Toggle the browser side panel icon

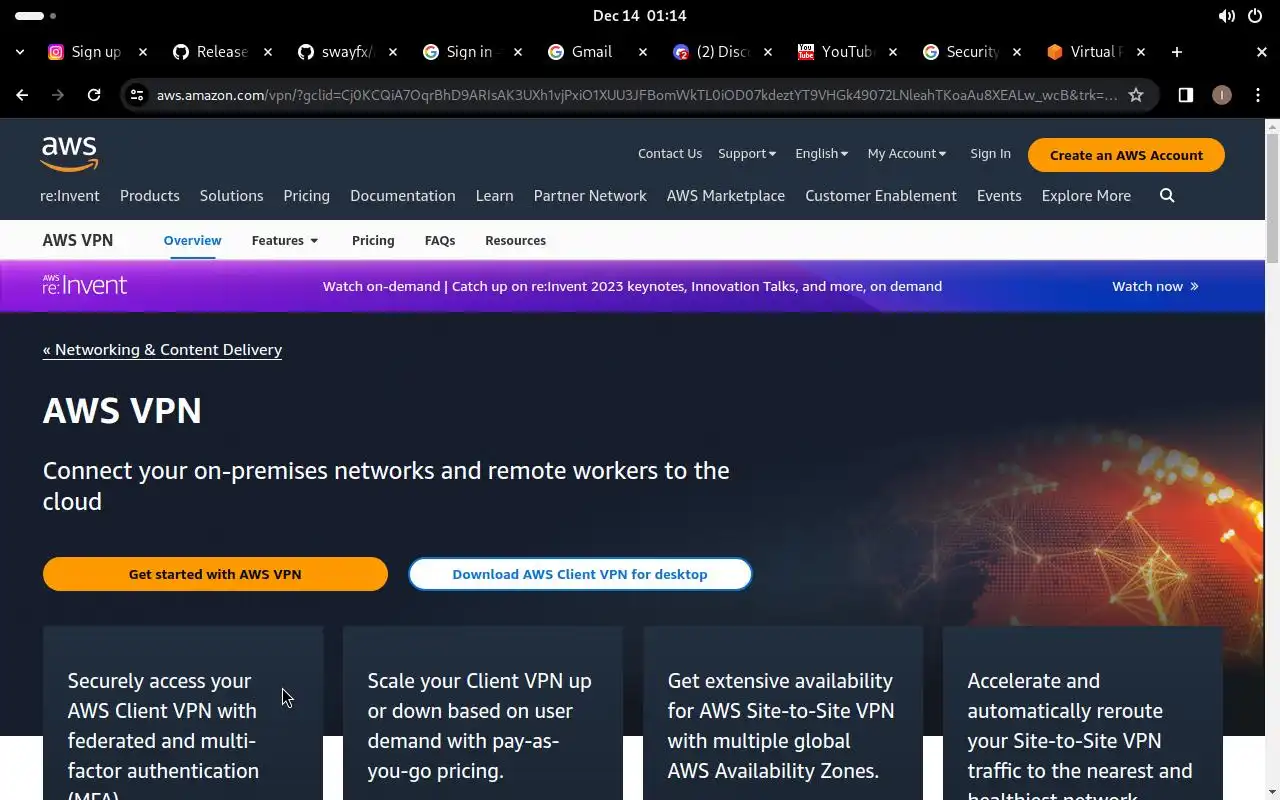click(1185, 95)
